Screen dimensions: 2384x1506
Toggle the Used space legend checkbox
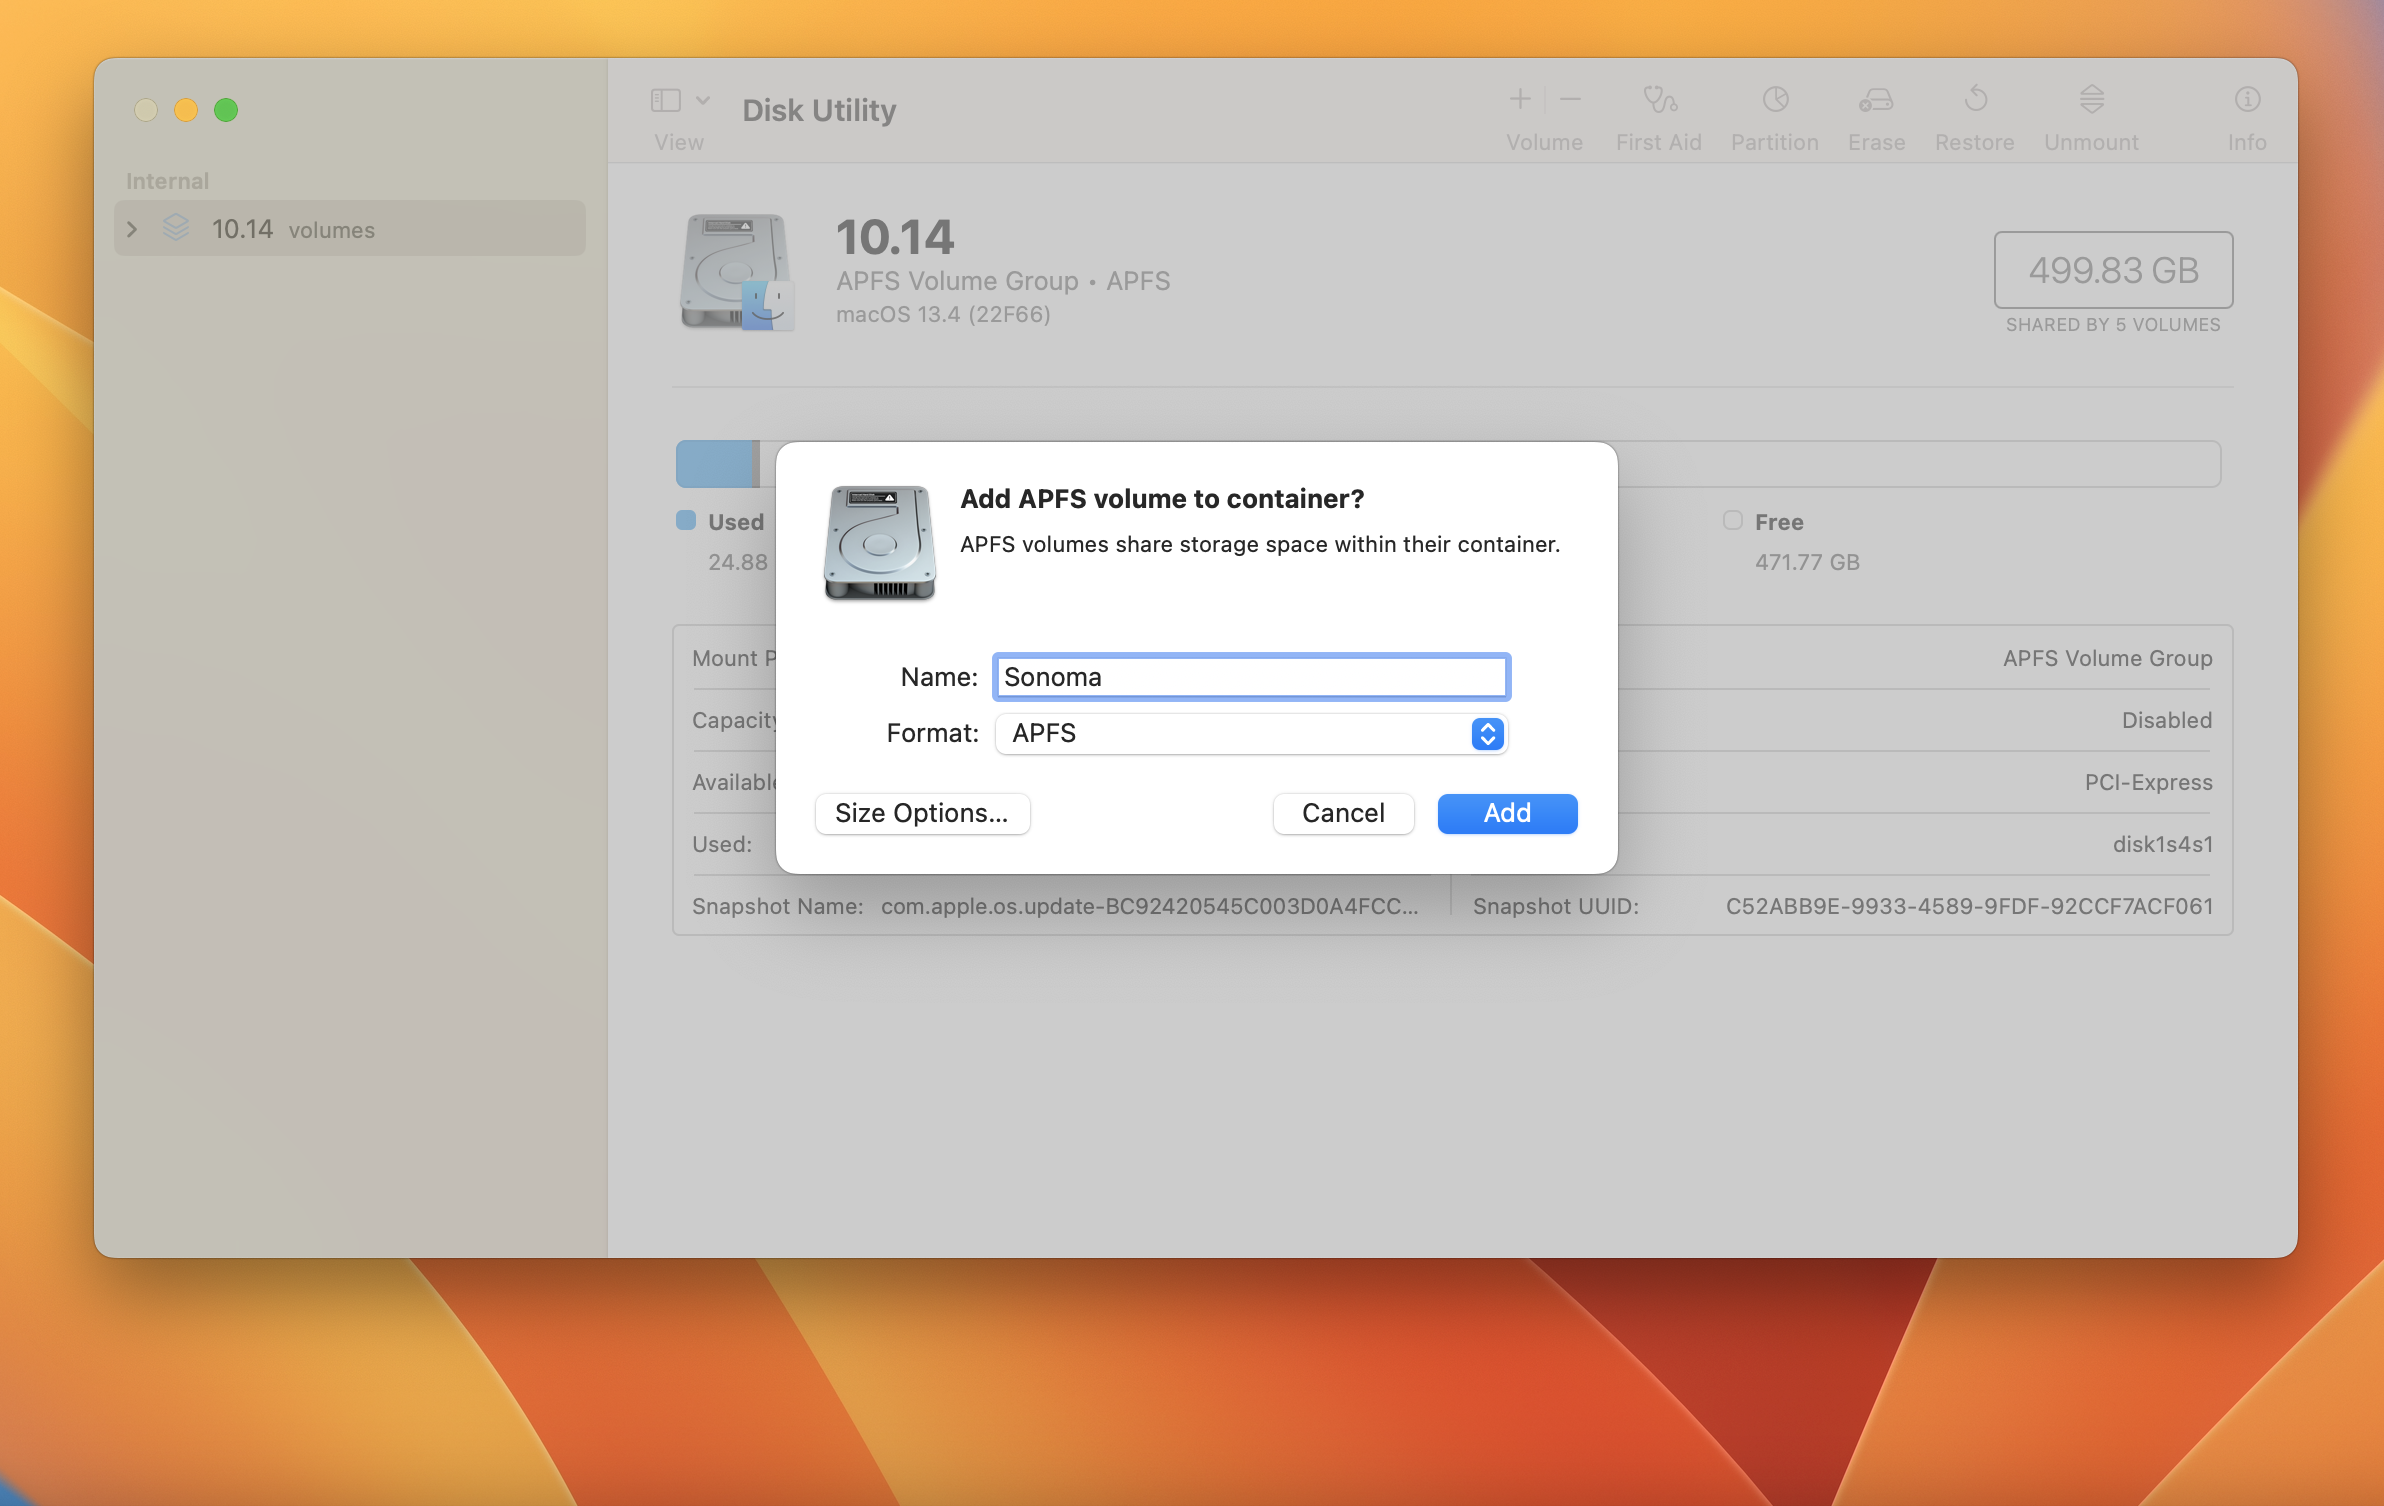pos(686,520)
